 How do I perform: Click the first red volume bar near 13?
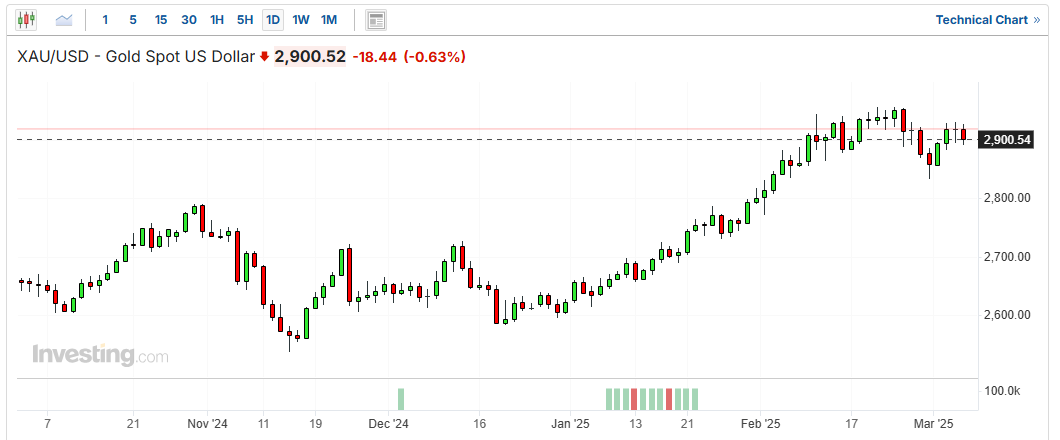tap(634, 399)
